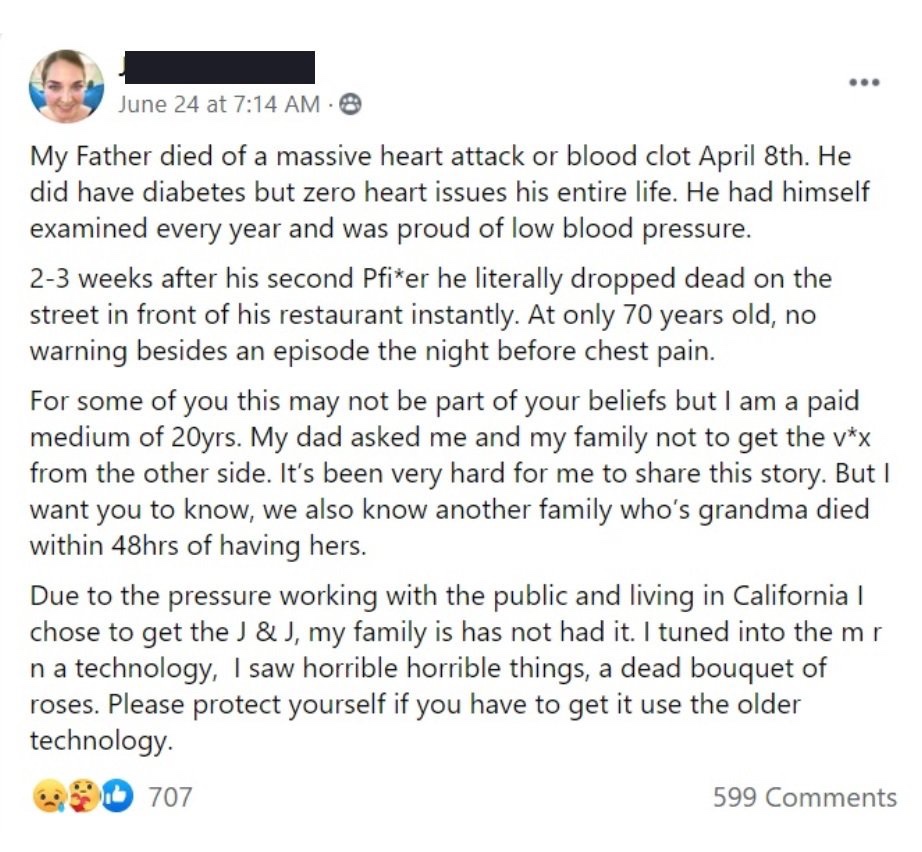Click the audience privacy icon beside timestamp
Screen dimensions: 922x852
pyautogui.click(x=351, y=104)
